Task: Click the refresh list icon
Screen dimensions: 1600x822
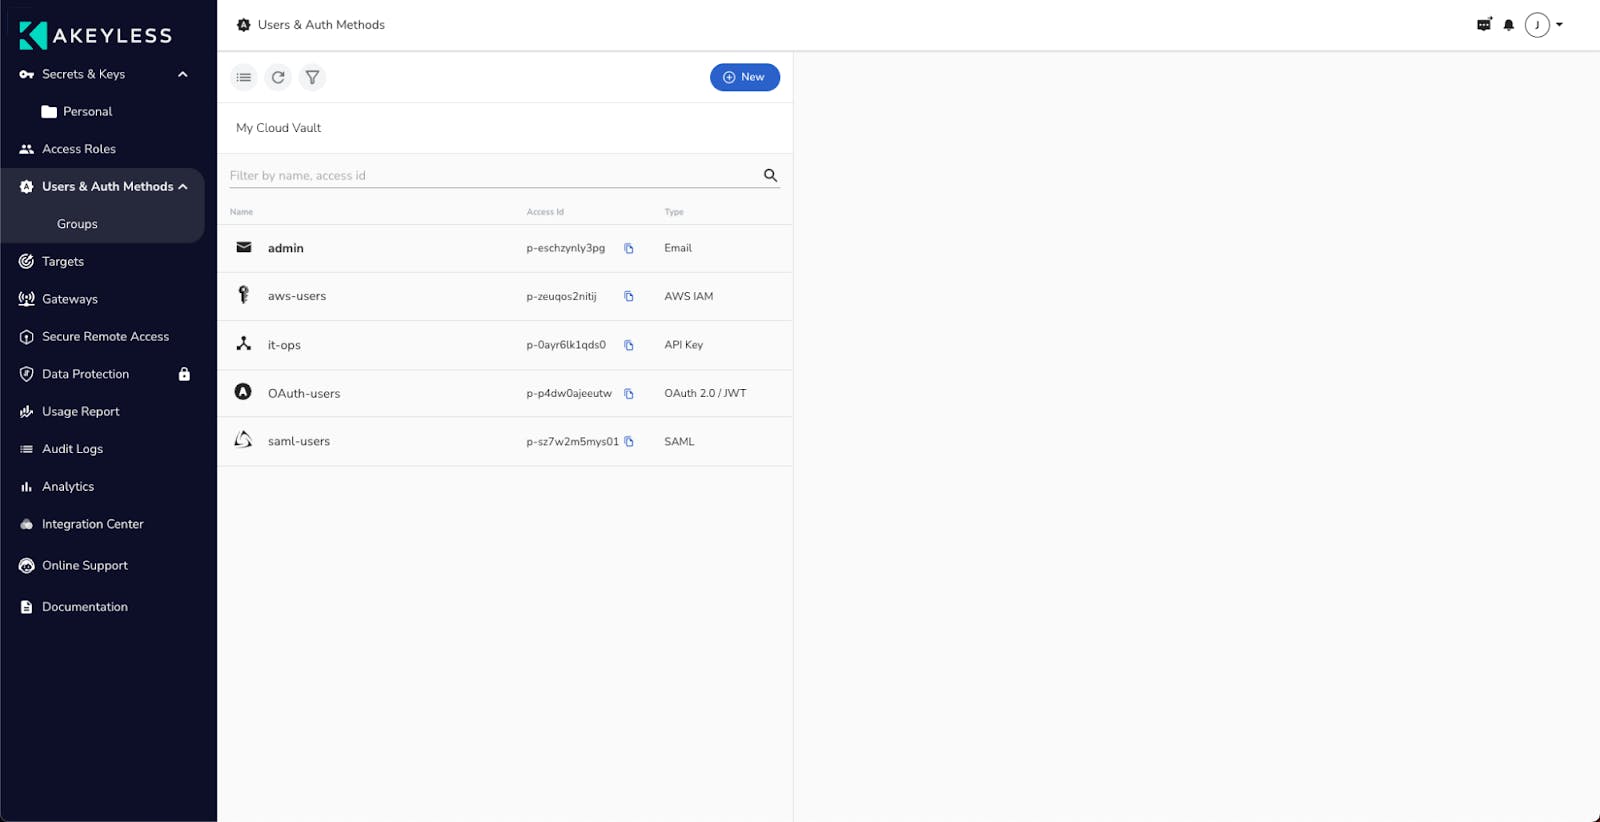Action: tap(278, 77)
